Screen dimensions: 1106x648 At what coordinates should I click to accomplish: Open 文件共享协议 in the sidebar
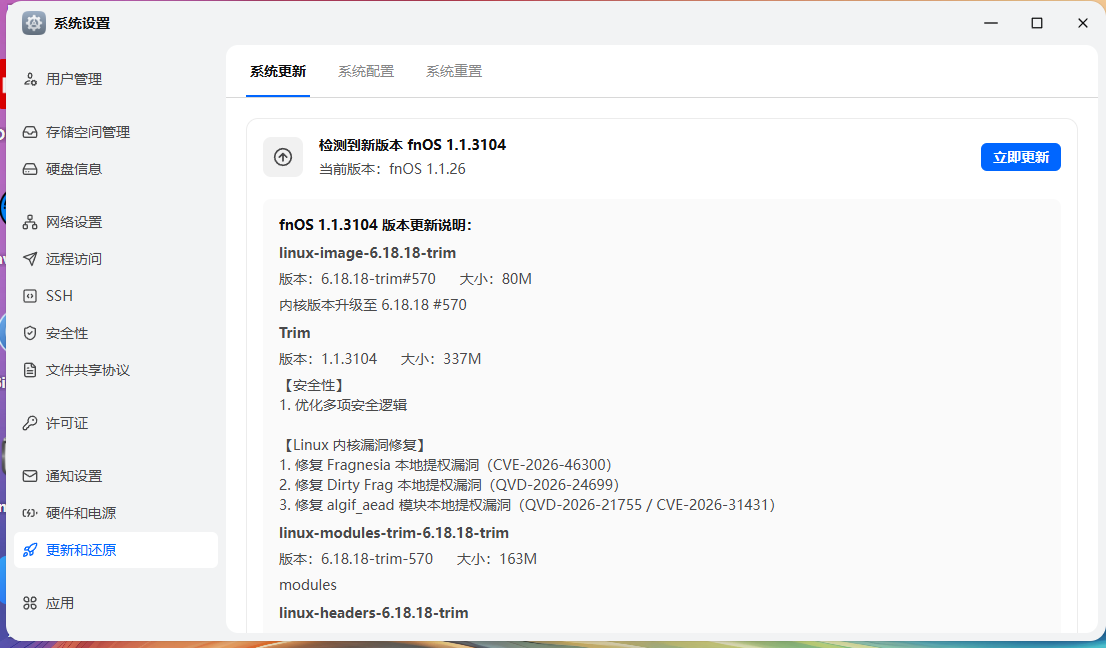click(x=116, y=370)
